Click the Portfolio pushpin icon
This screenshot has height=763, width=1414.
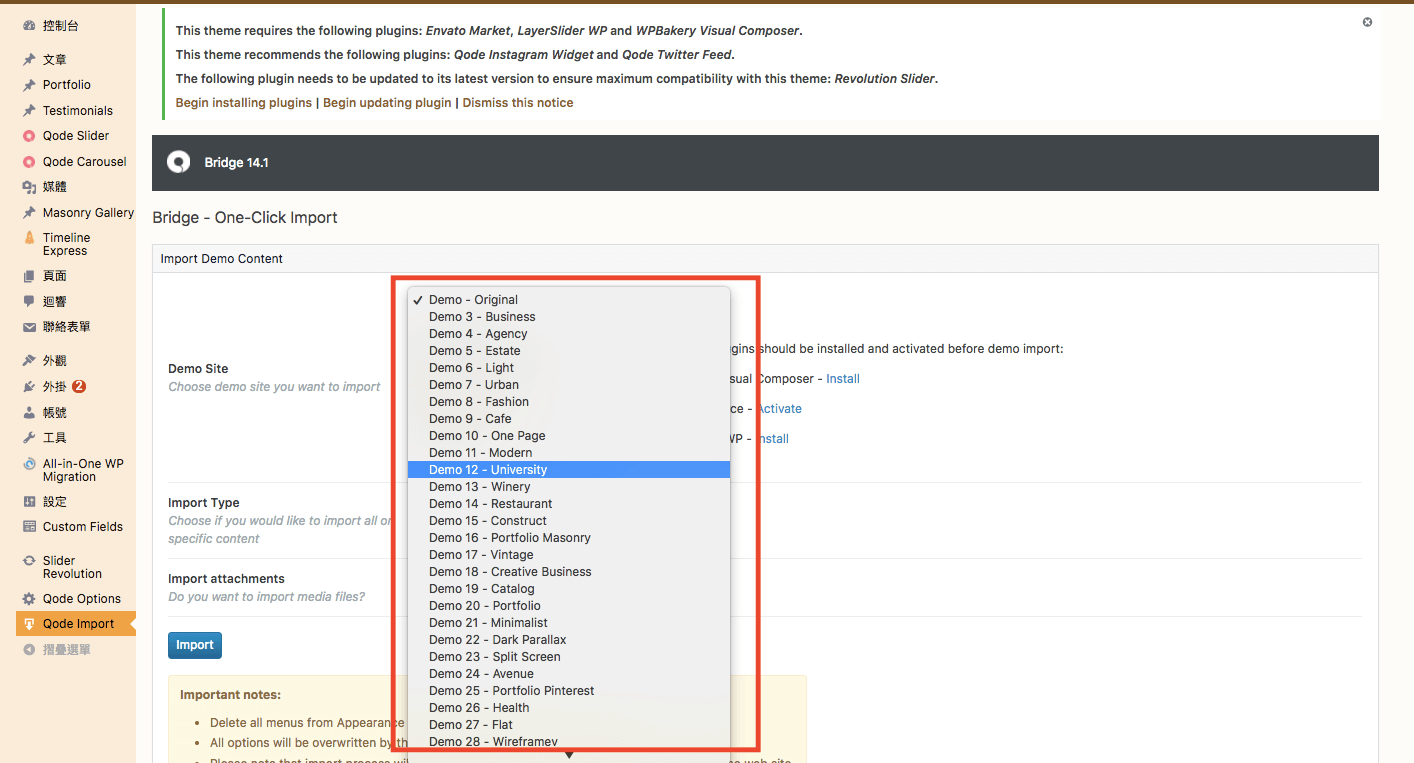[29, 85]
